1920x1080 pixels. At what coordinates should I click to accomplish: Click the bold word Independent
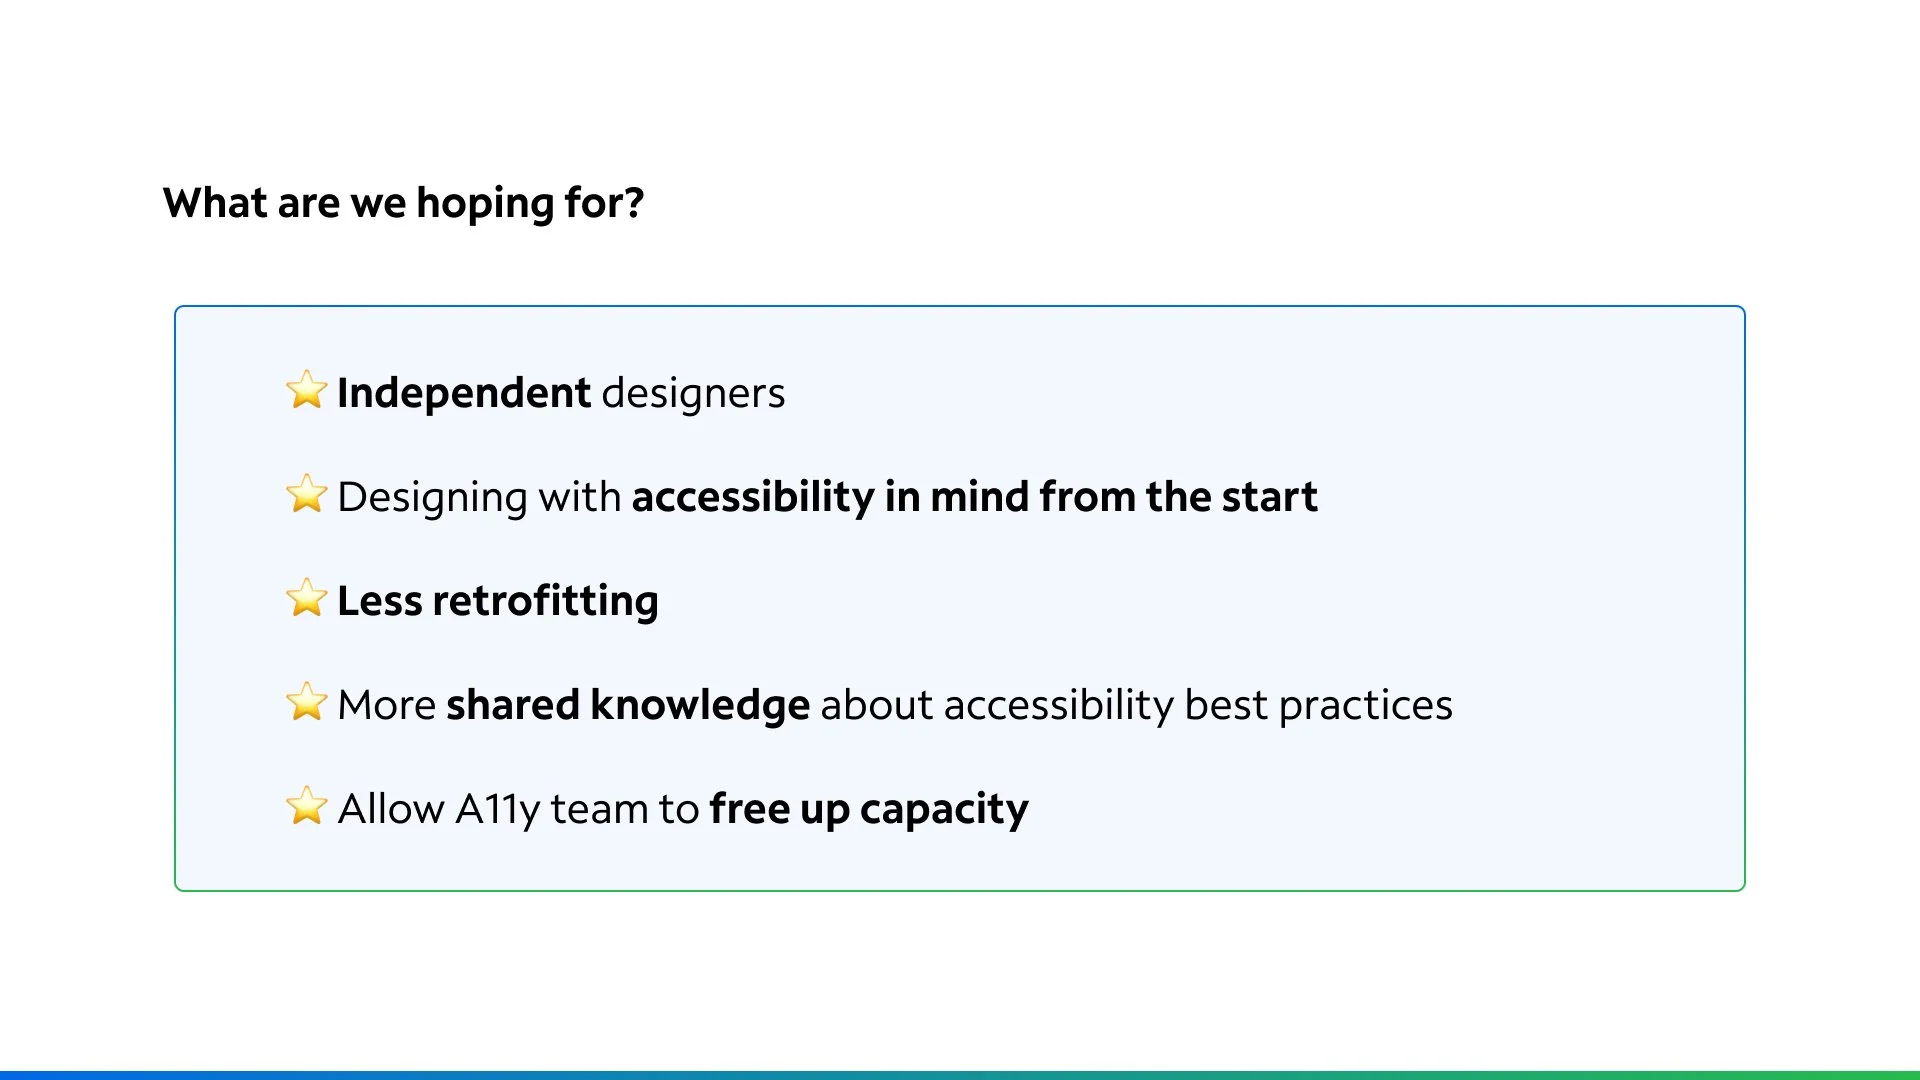point(464,393)
